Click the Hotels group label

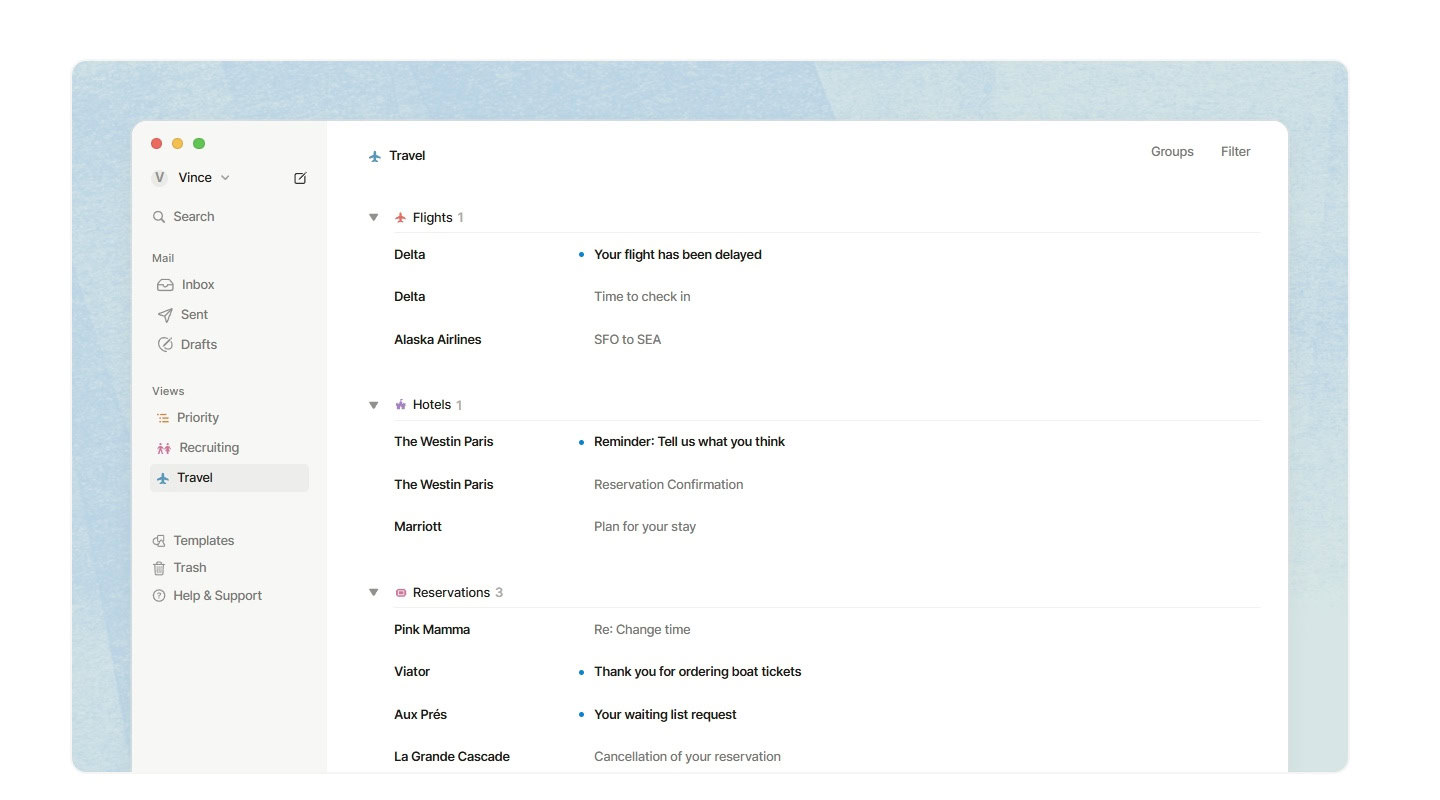[x=432, y=405]
